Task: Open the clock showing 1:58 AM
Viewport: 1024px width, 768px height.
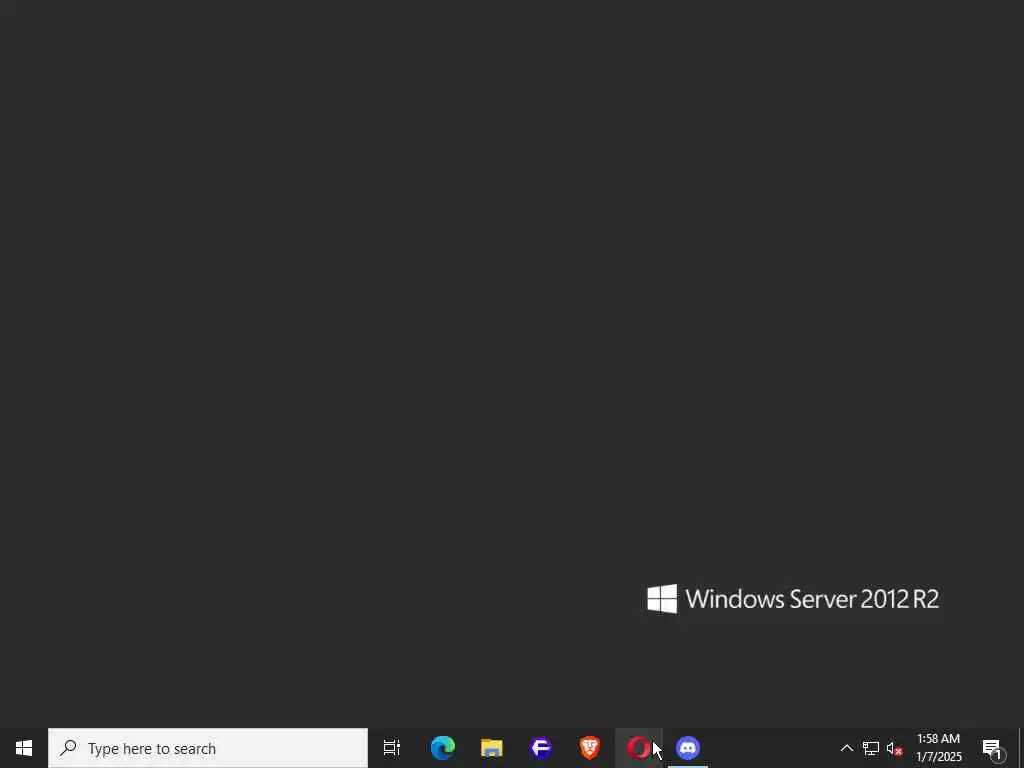Action: 938,748
